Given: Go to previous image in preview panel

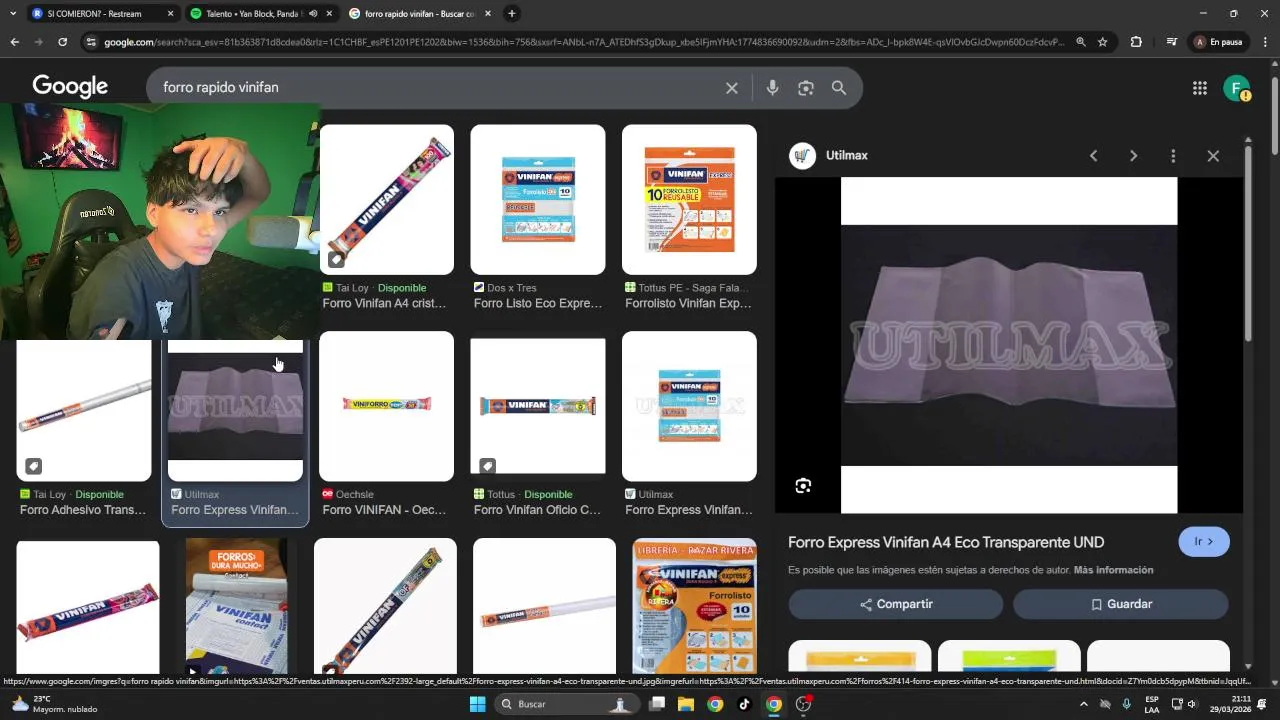Looking at the screenshot, I should pyautogui.click(x=1093, y=156).
